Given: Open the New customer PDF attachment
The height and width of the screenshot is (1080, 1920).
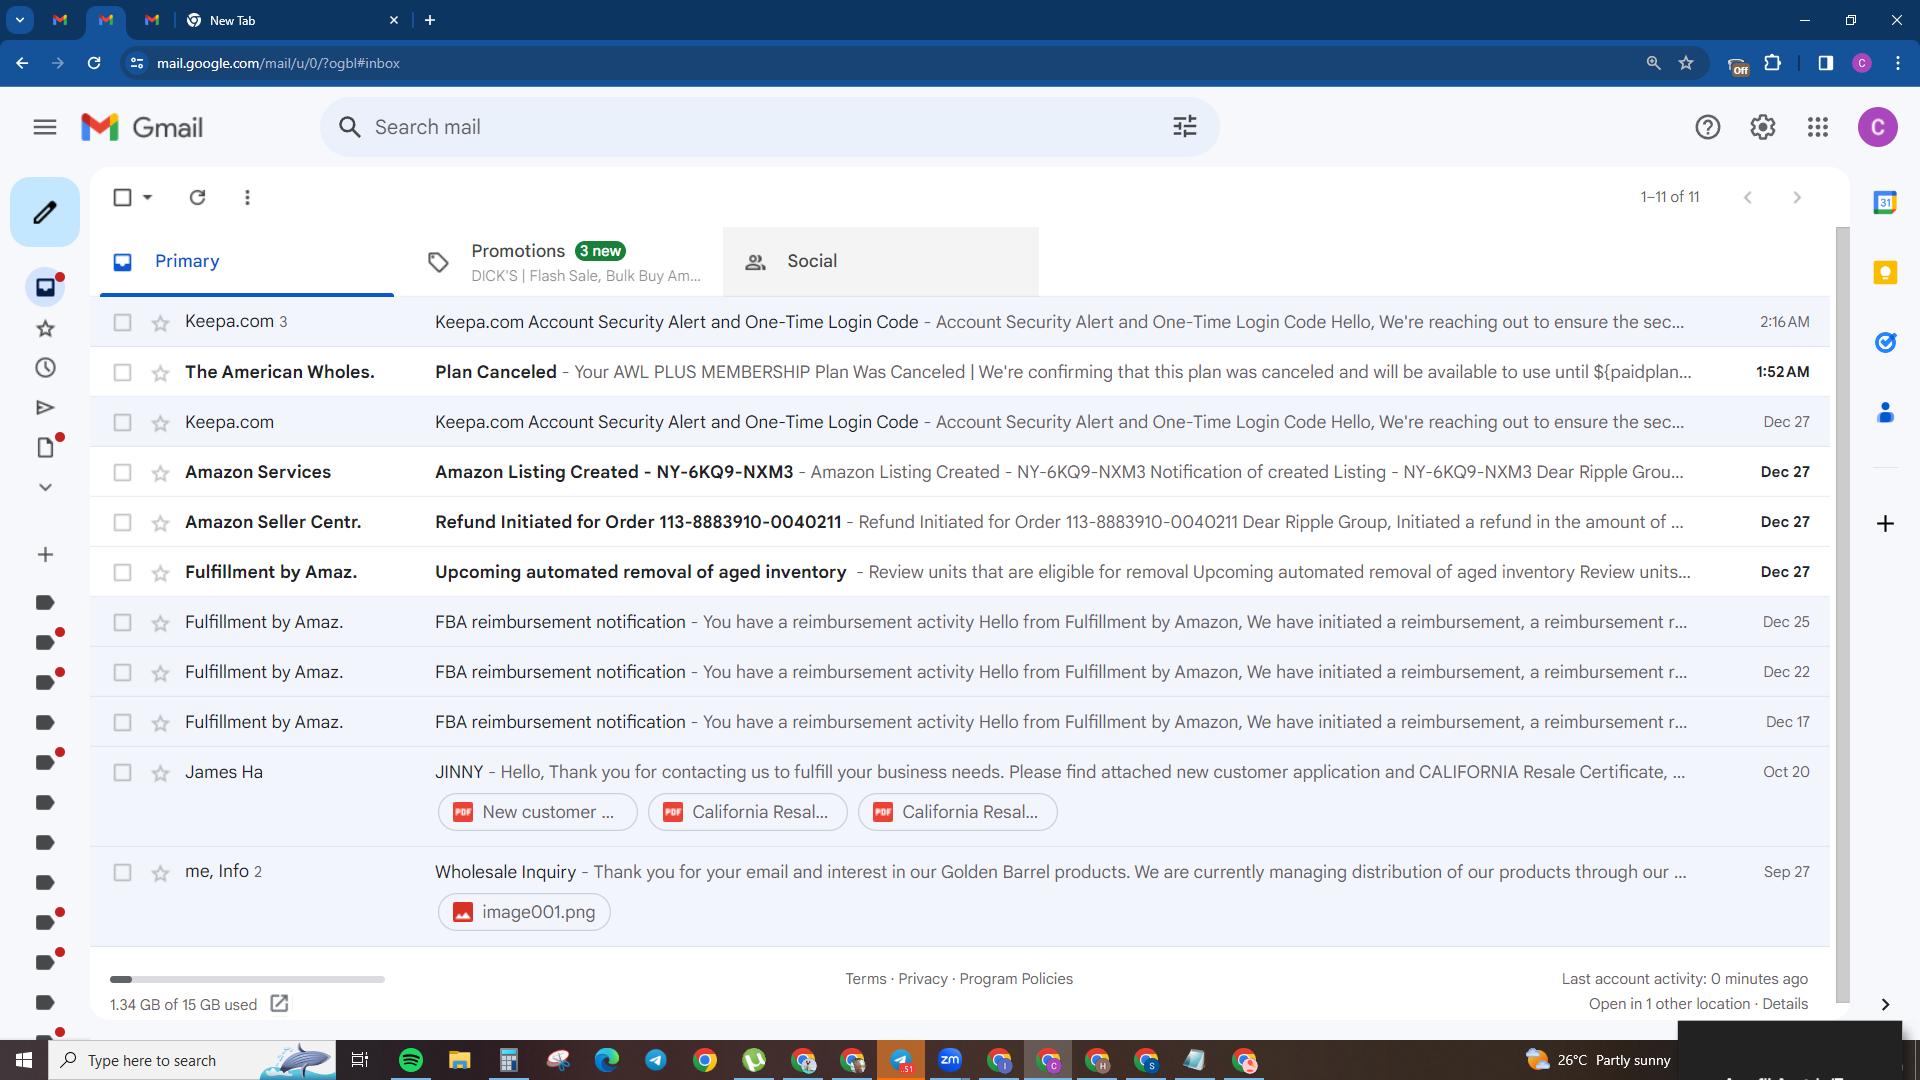Looking at the screenshot, I should (538, 812).
